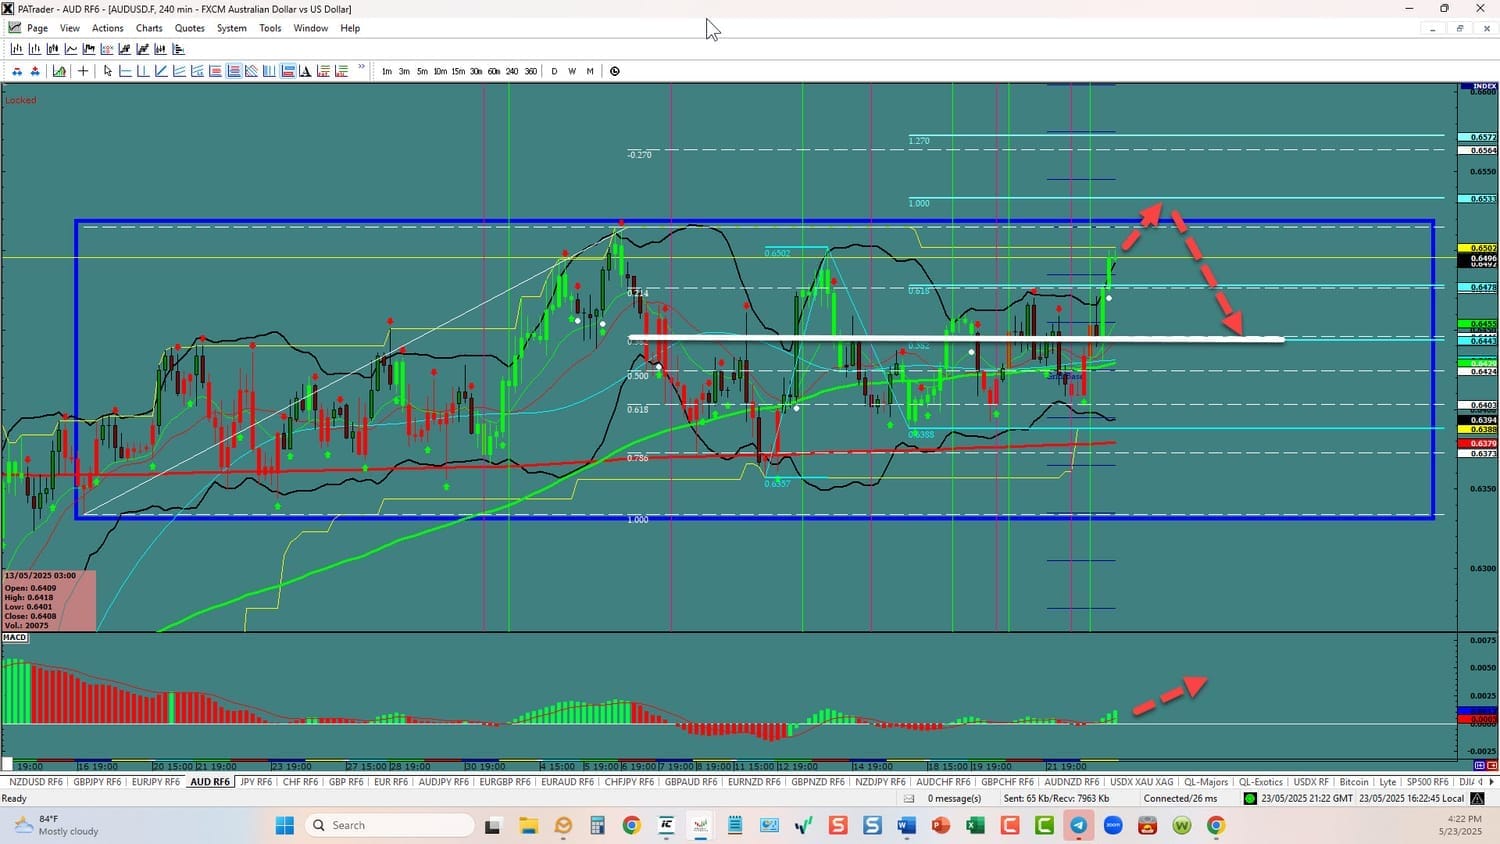Select the arrow pointer tool

108,71
